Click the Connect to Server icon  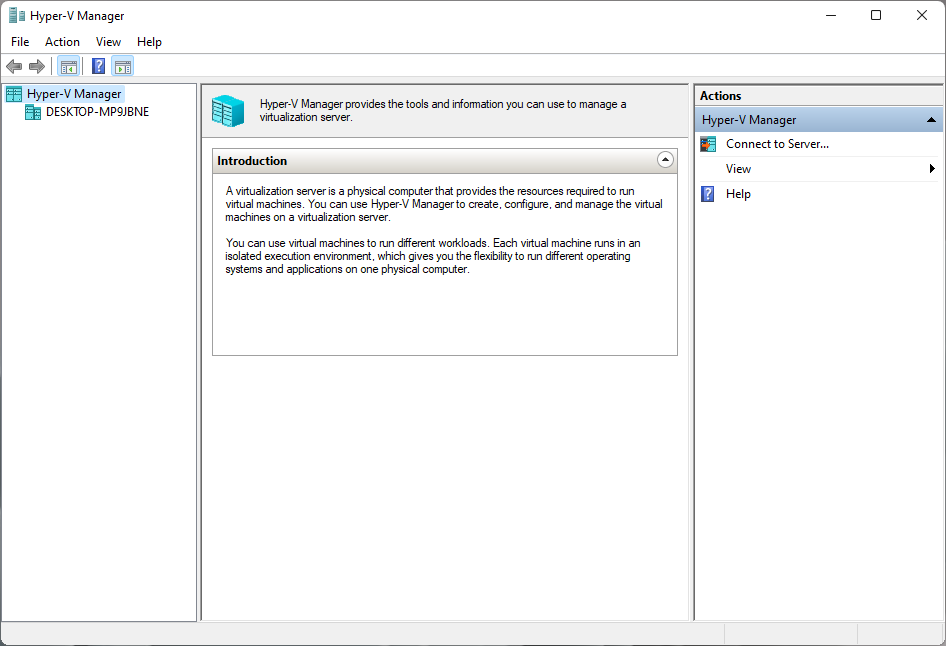[x=708, y=144]
